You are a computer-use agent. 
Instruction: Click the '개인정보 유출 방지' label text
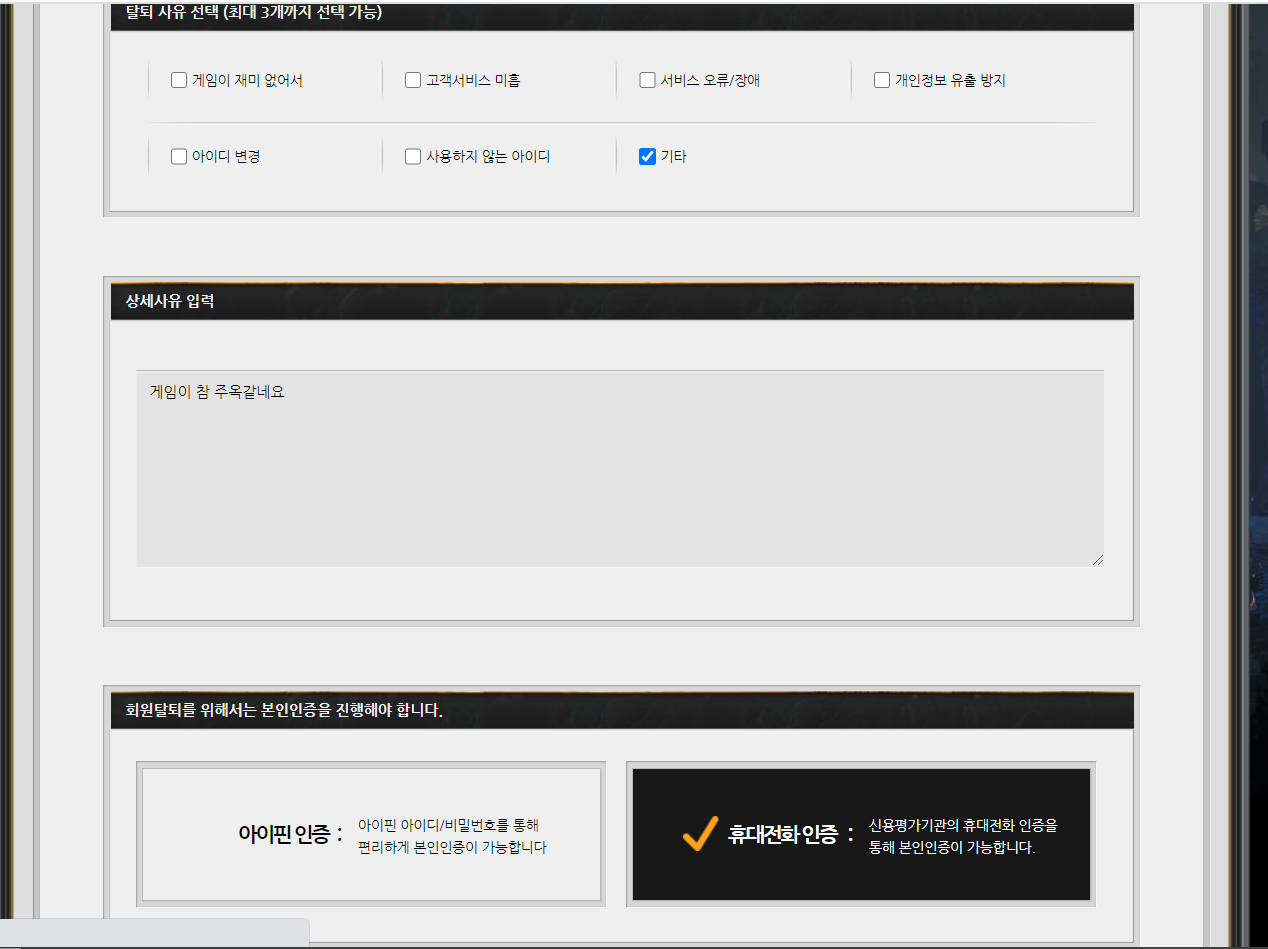950,80
